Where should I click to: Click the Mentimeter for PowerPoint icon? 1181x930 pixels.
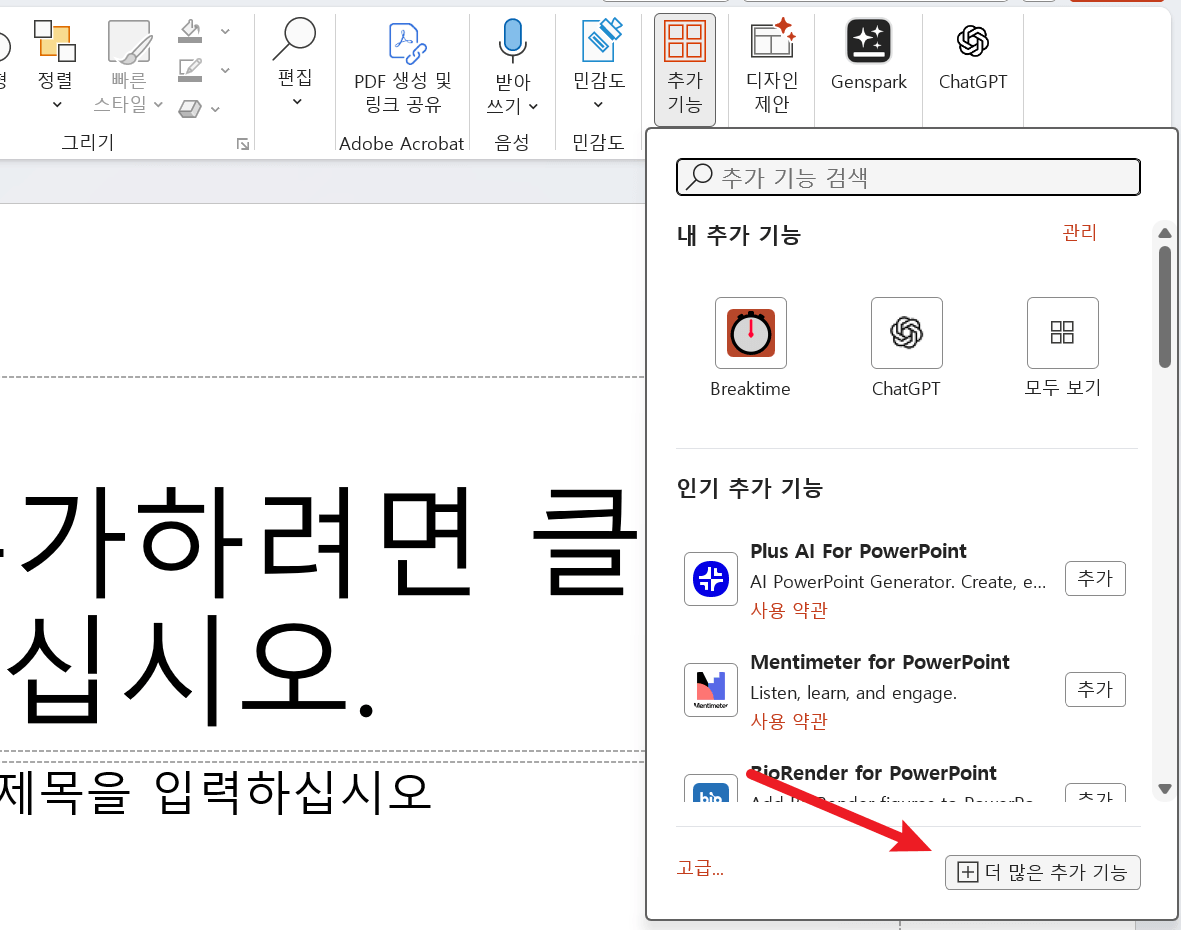click(710, 690)
